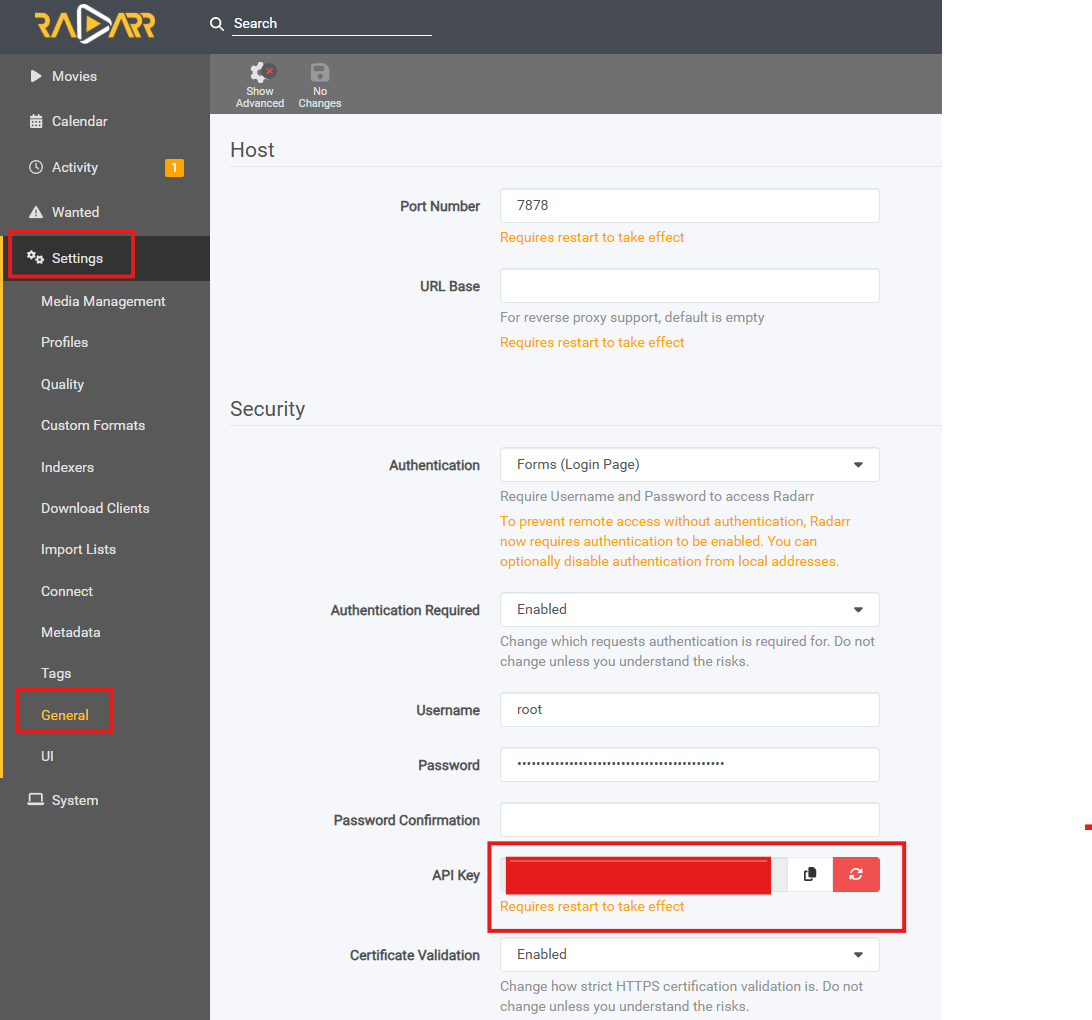
Task: Click the URL Base text field
Action: (689, 286)
